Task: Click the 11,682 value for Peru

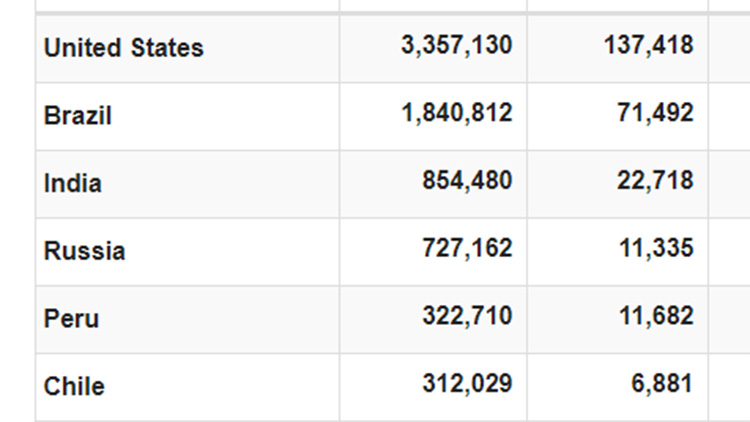Action: tap(655, 317)
